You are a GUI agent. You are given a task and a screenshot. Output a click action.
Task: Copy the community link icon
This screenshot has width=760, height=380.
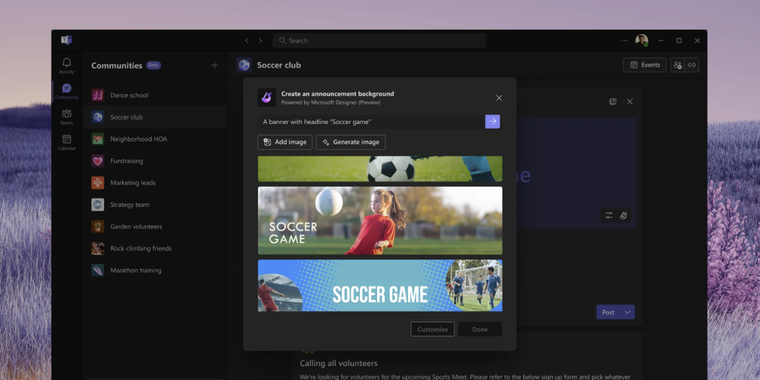[x=692, y=65]
